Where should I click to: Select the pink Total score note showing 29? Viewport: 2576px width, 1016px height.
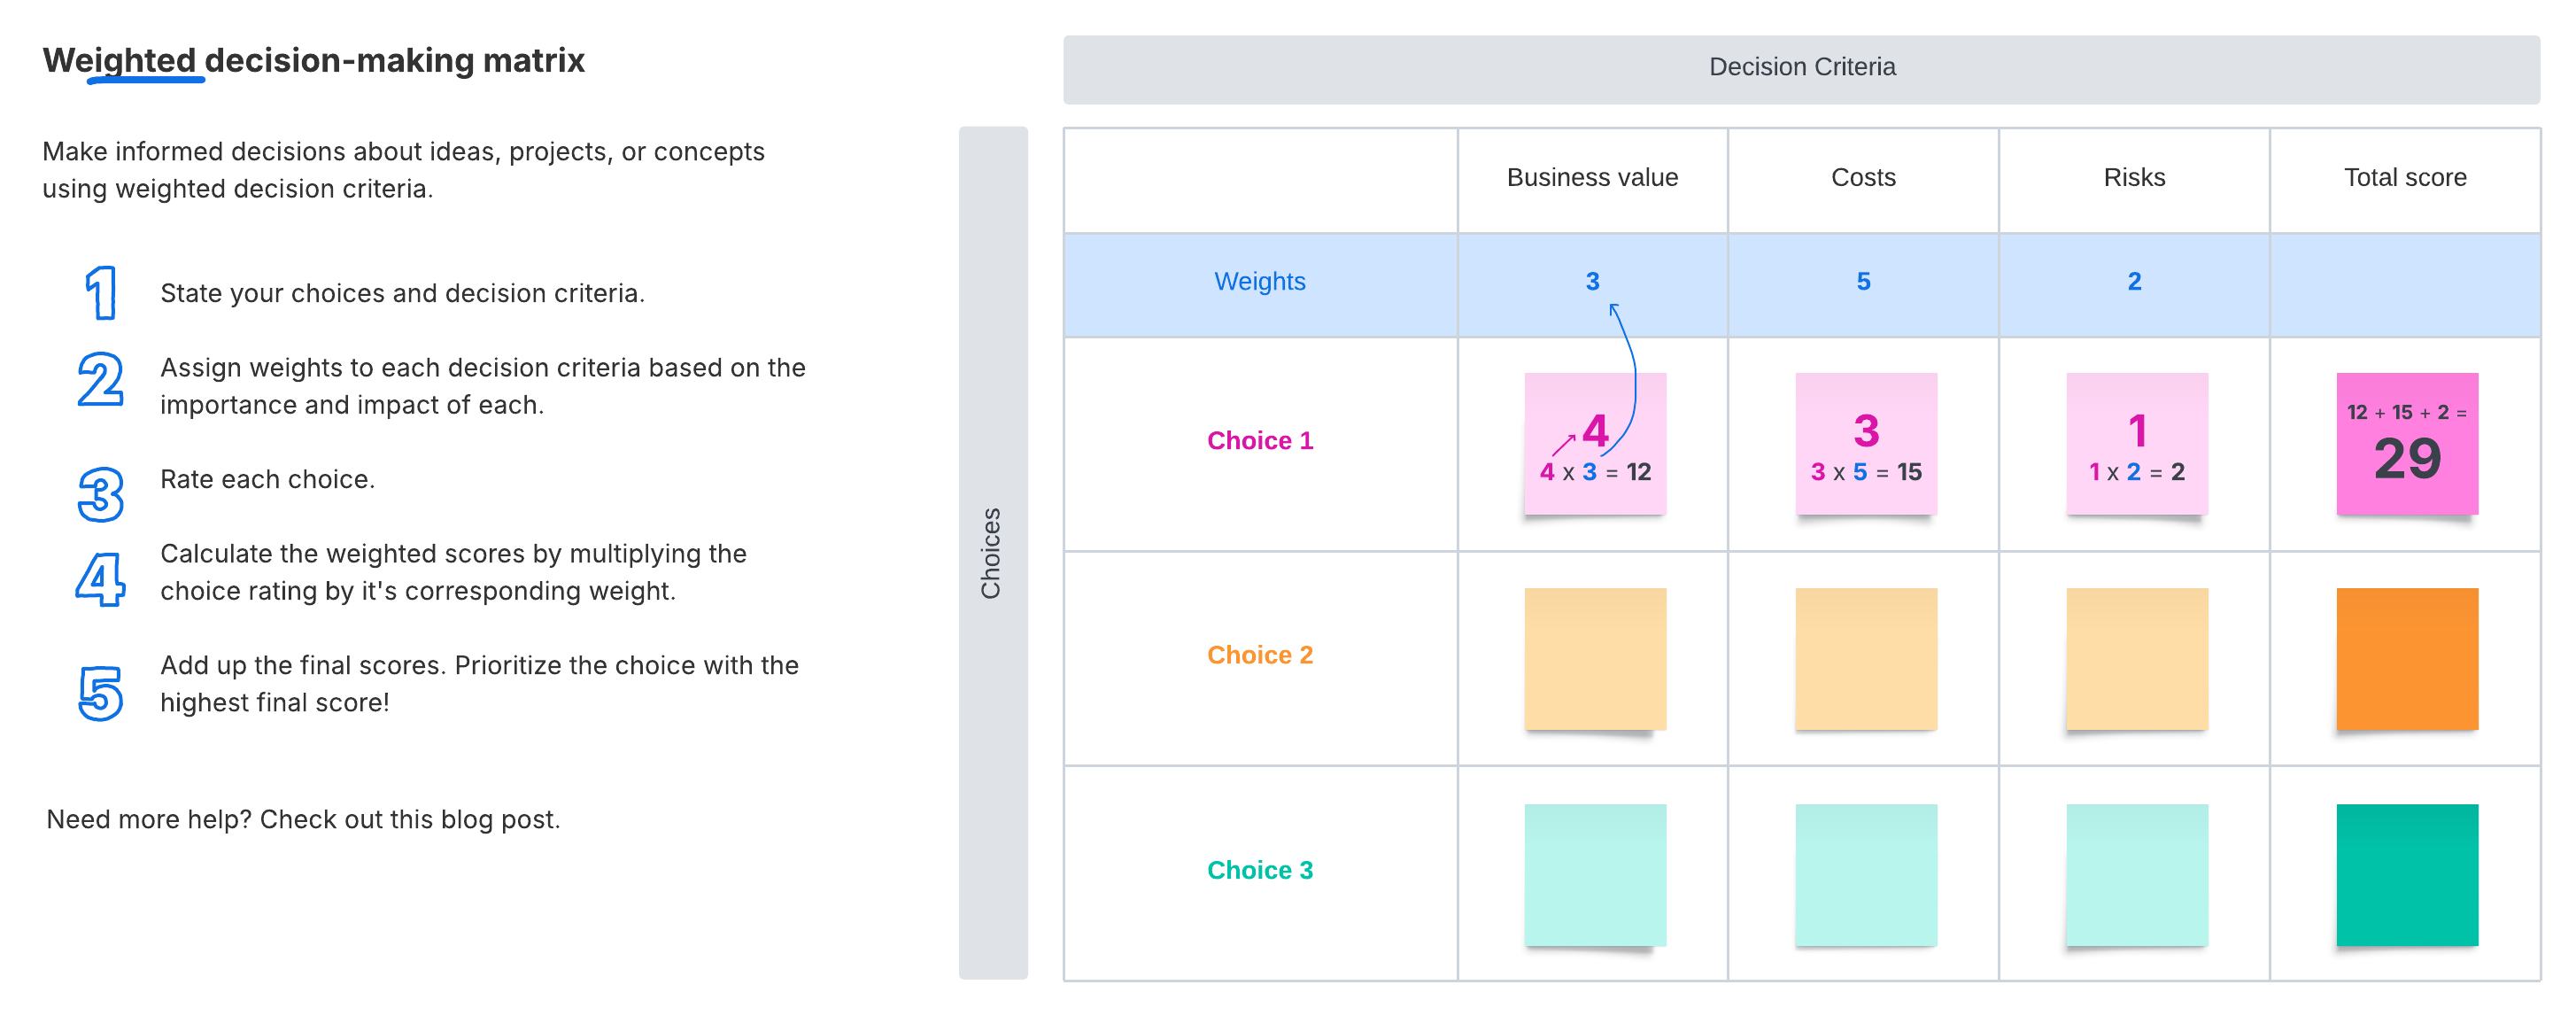(x=2406, y=444)
